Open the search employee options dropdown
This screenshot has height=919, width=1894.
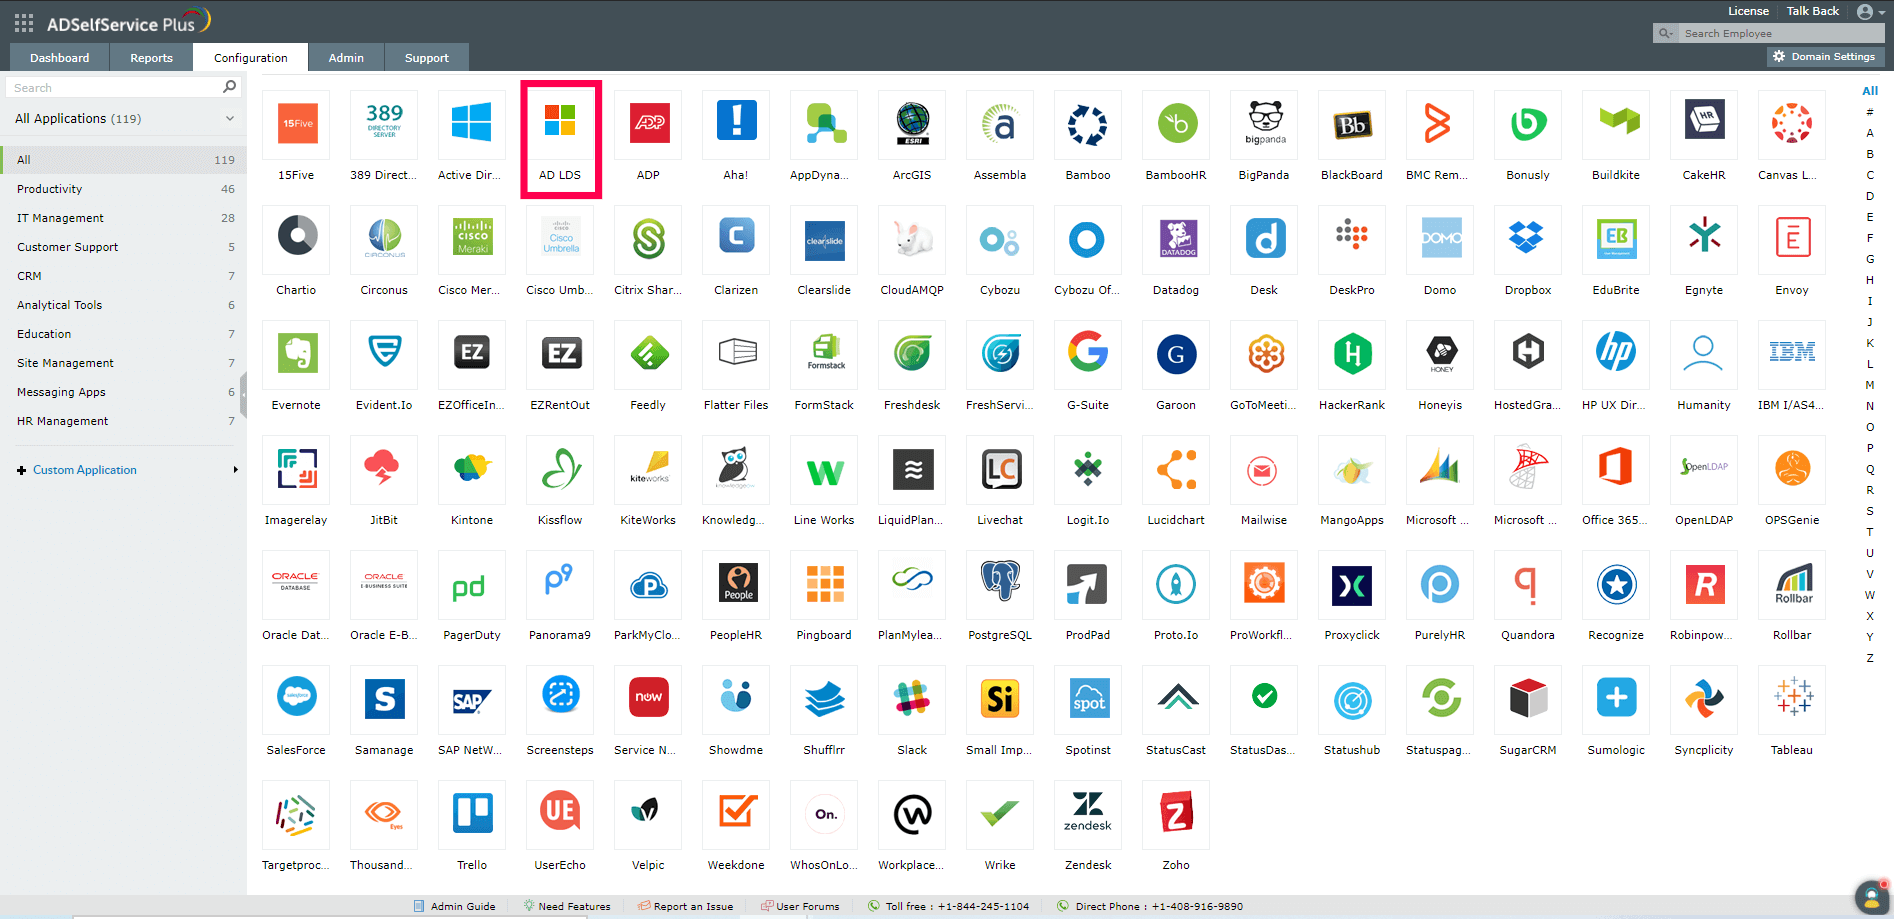tap(1666, 34)
